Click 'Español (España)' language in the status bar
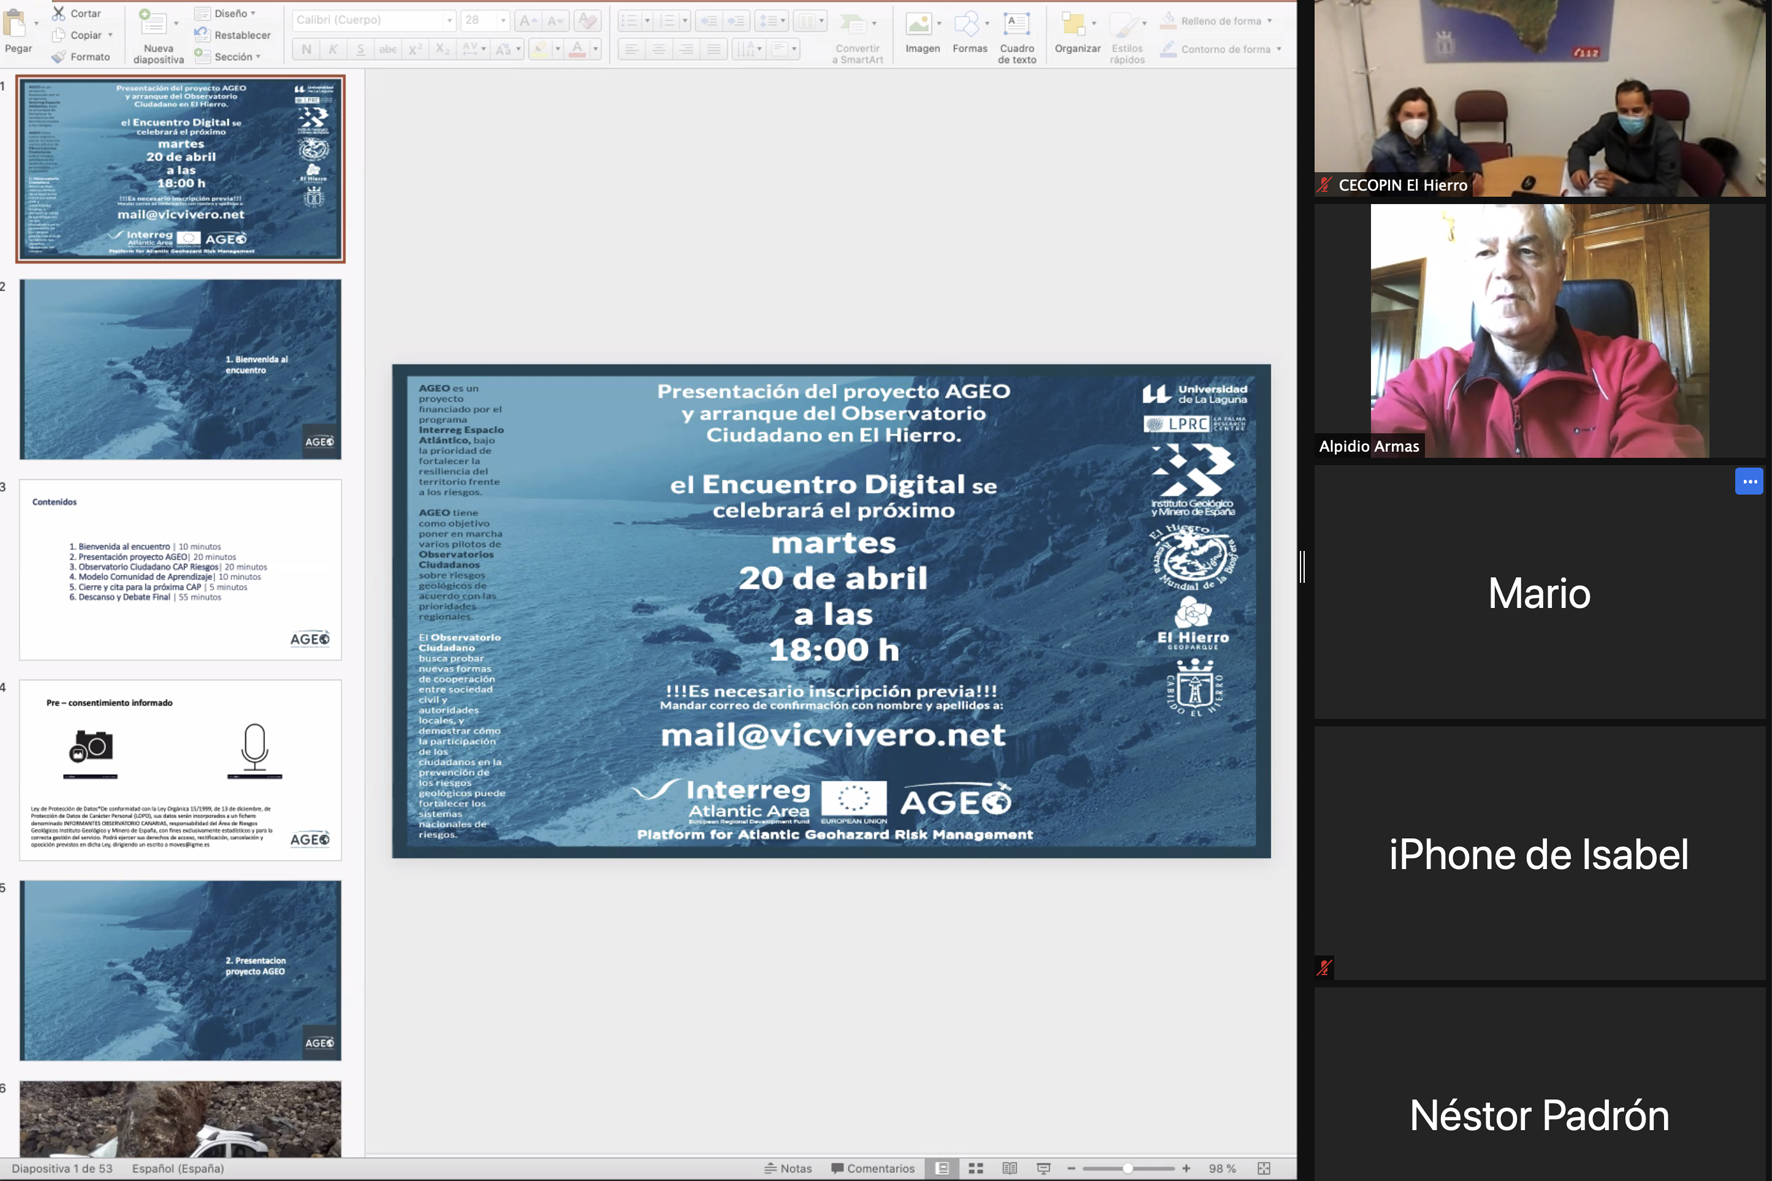Image resolution: width=1772 pixels, height=1181 pixels. coord(178,1168)
